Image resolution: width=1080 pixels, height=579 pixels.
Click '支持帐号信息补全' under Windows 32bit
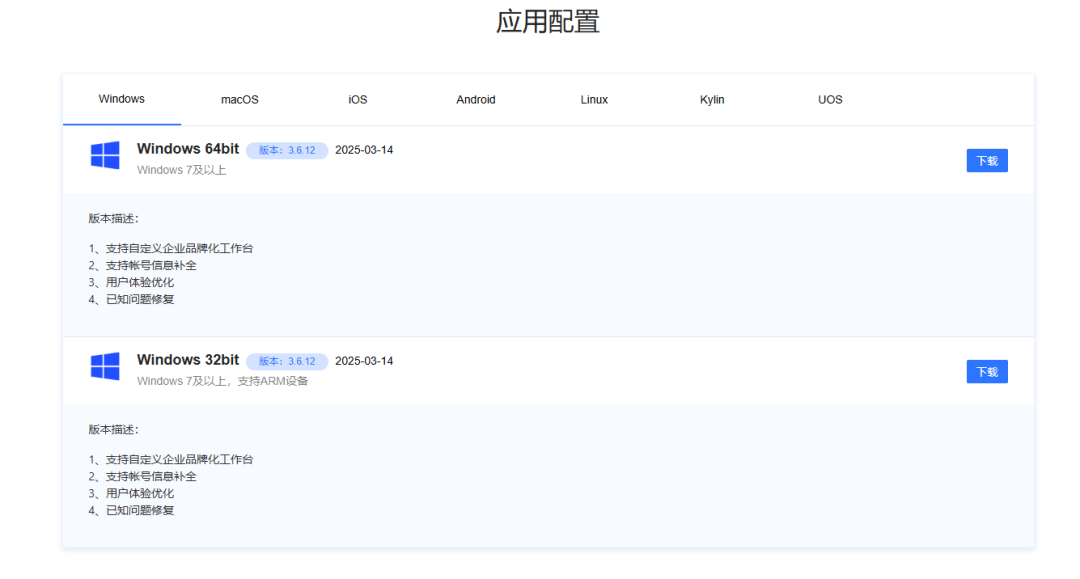(x=151, y=477)
